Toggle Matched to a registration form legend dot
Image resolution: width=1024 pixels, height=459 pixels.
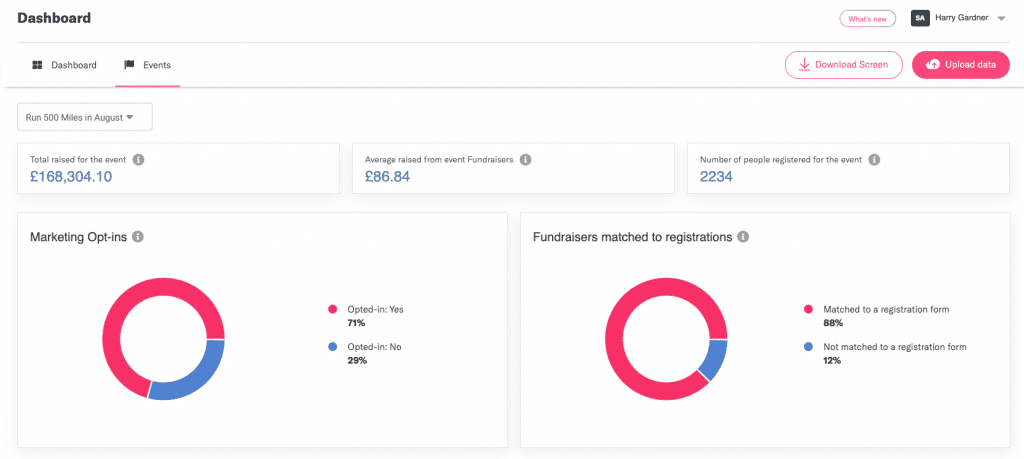[x=808, y=310]
